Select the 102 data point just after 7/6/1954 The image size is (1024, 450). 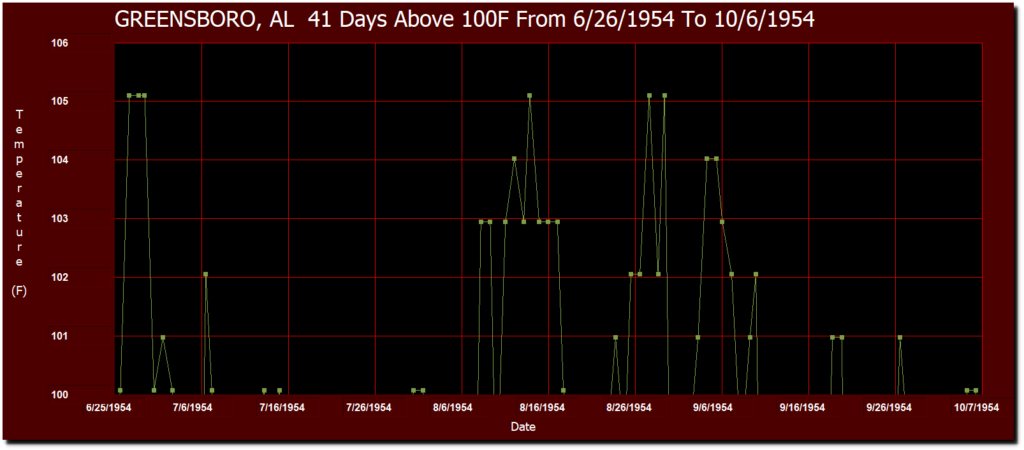point(206,274)
